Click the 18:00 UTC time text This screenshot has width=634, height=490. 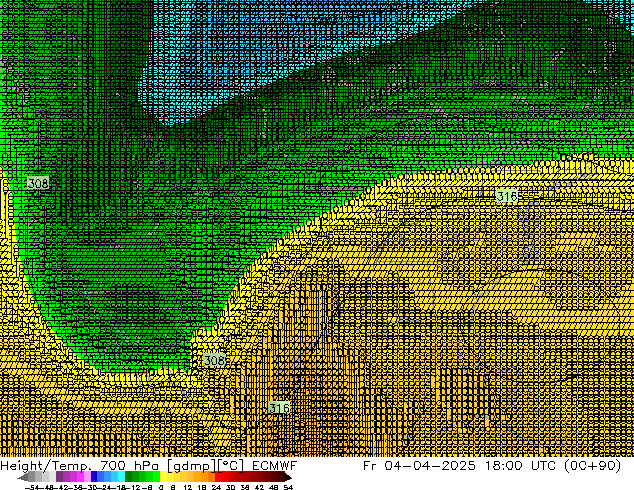518,466
